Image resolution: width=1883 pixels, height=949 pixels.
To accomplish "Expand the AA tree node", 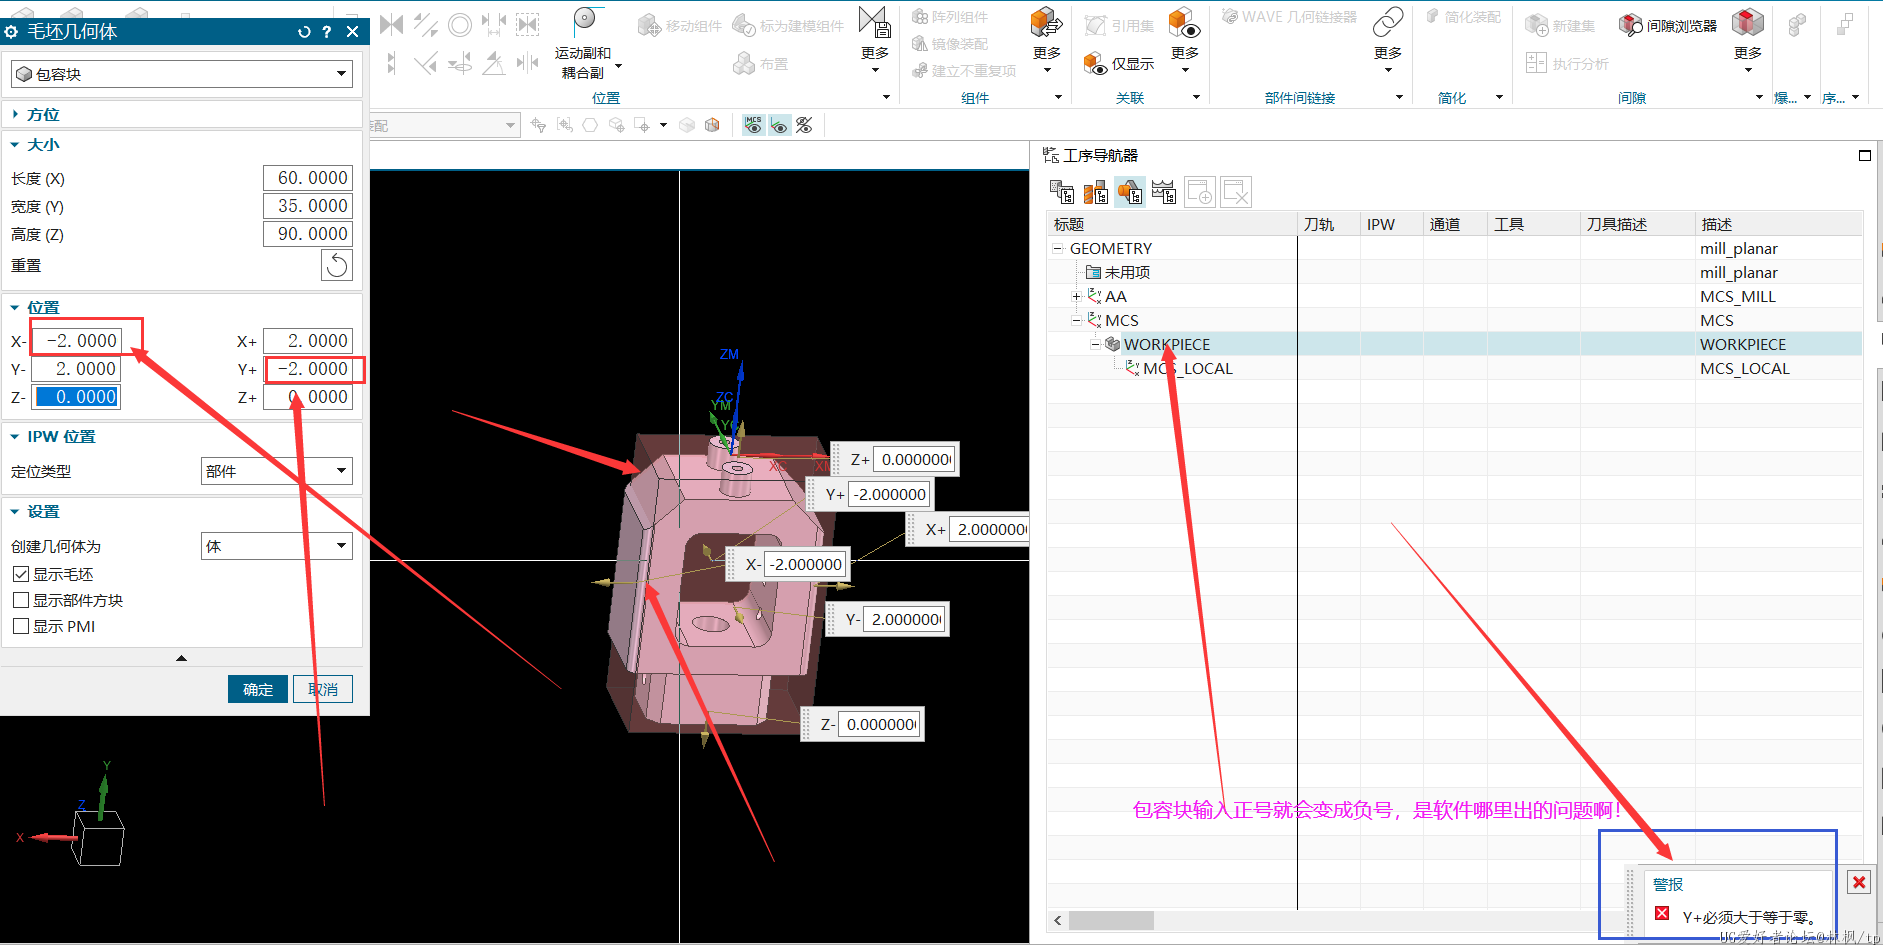I will point(1076,297).
